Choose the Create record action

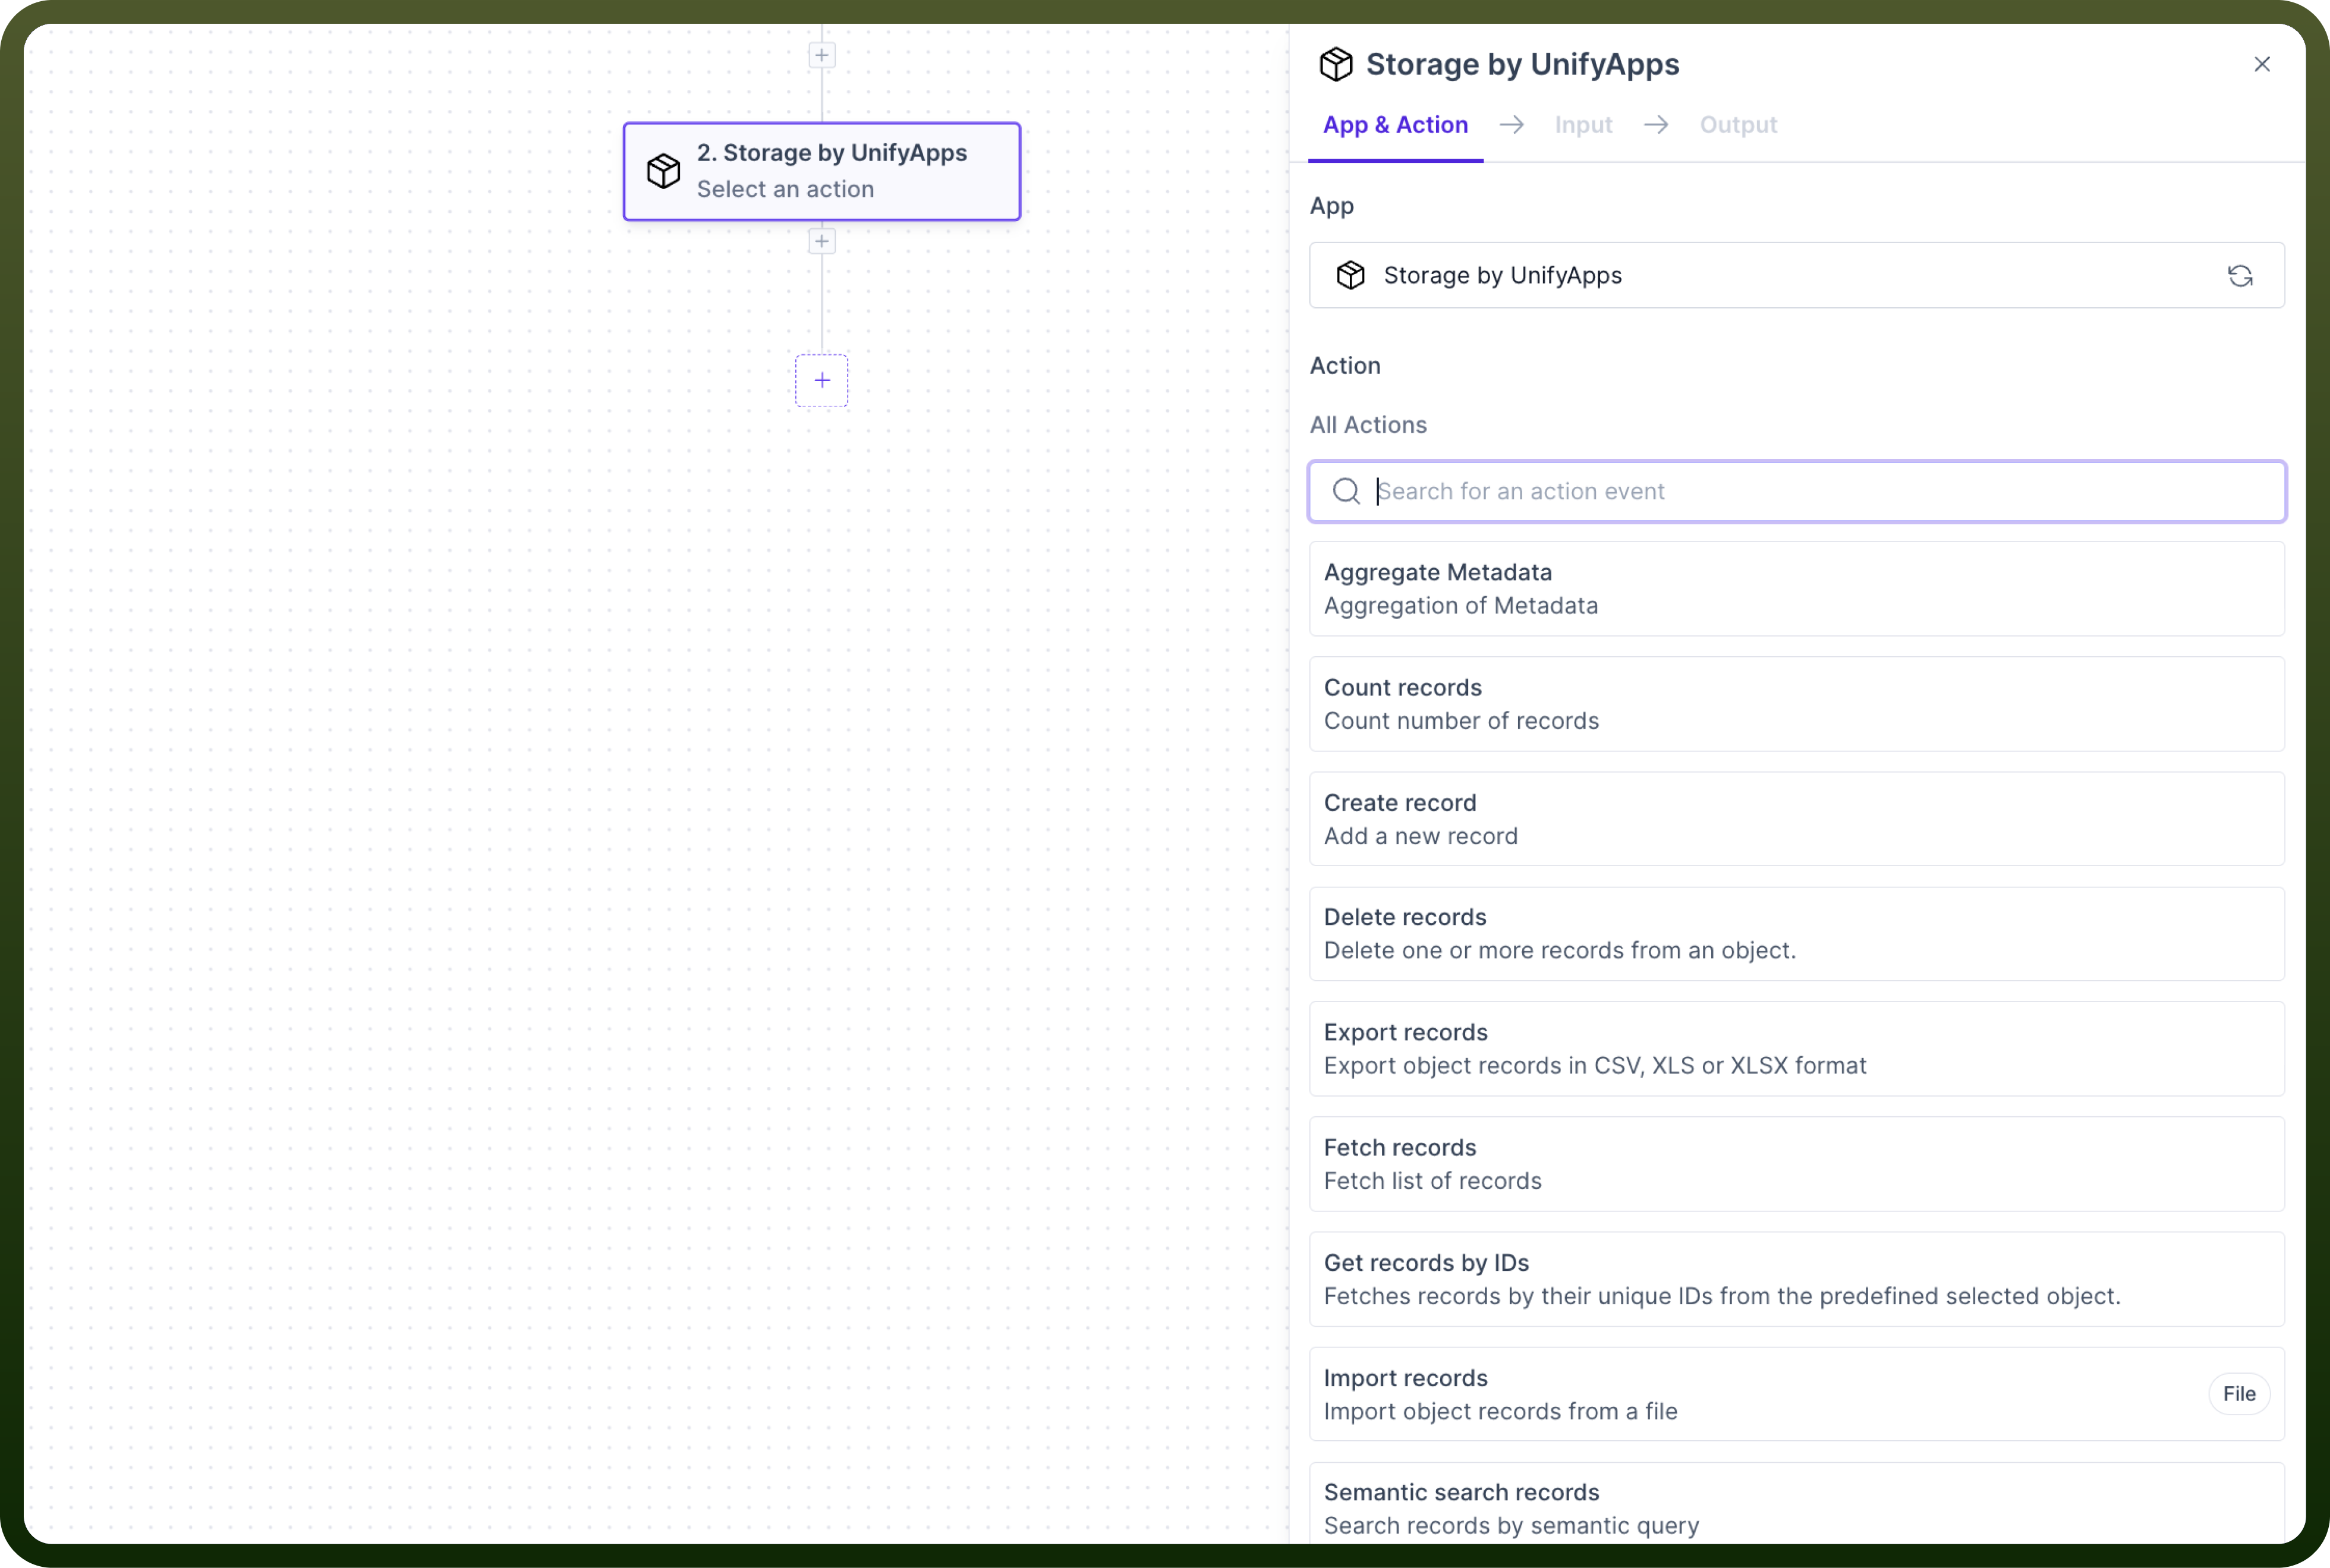click(x=1797, y=819)
